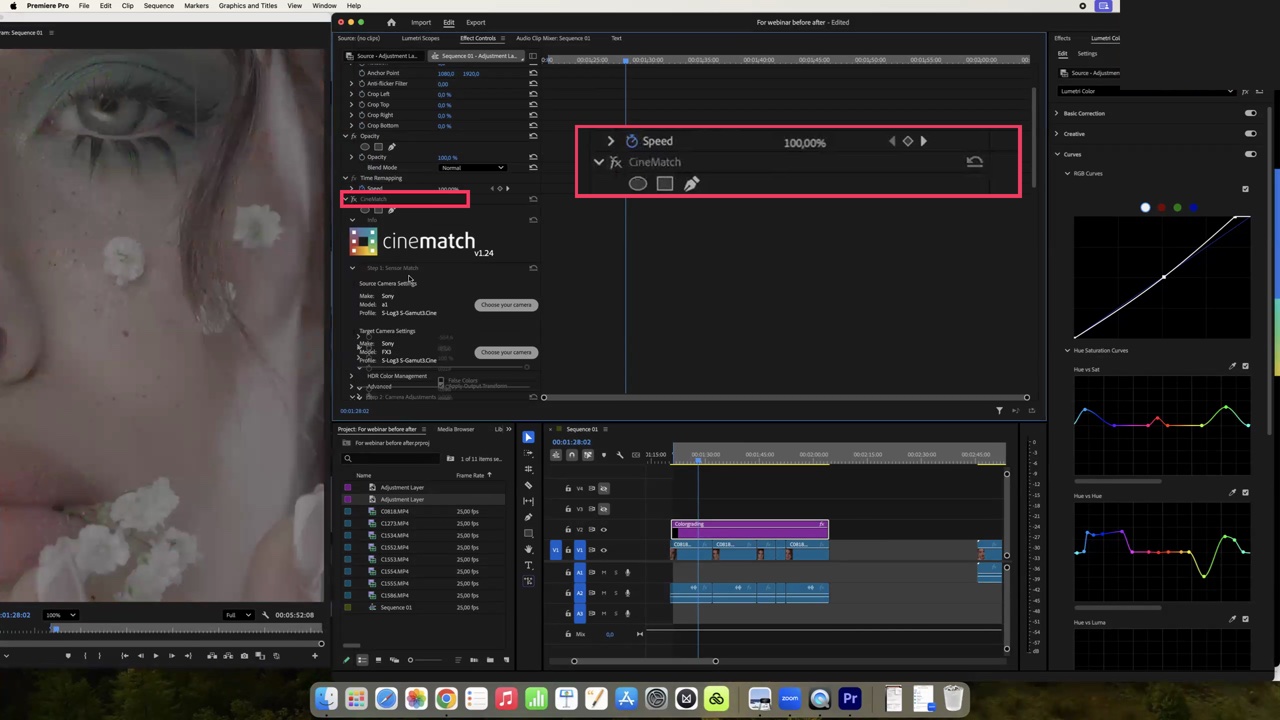Collapse the Hue Saturation Curves group
Image resolution: width=1280 pixels, height=720 pixels.
click(x=1067, y=351)
